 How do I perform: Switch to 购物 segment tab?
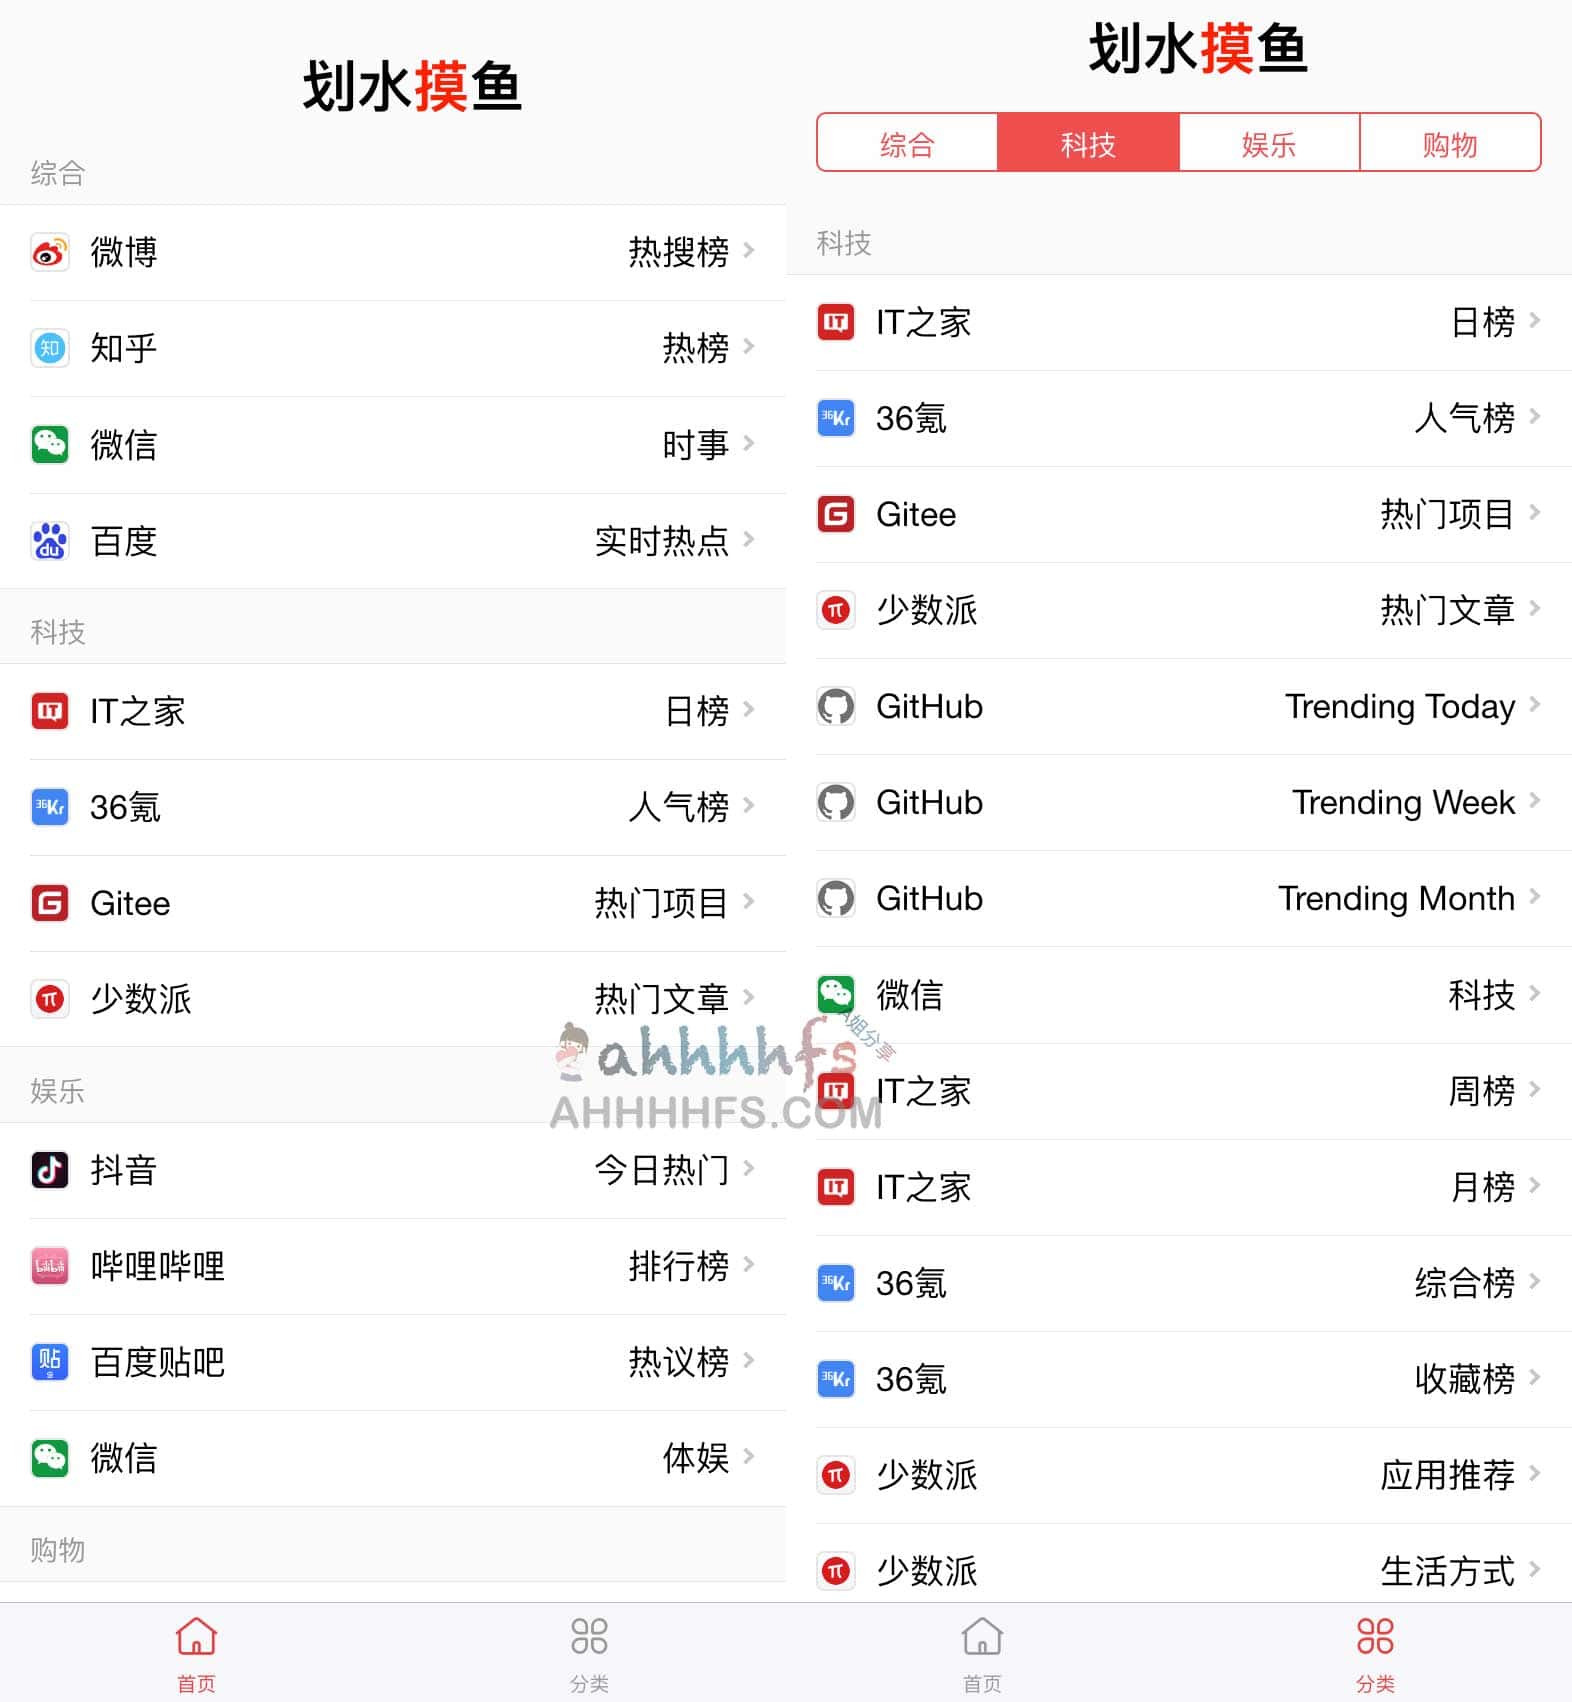(1450, 143)
